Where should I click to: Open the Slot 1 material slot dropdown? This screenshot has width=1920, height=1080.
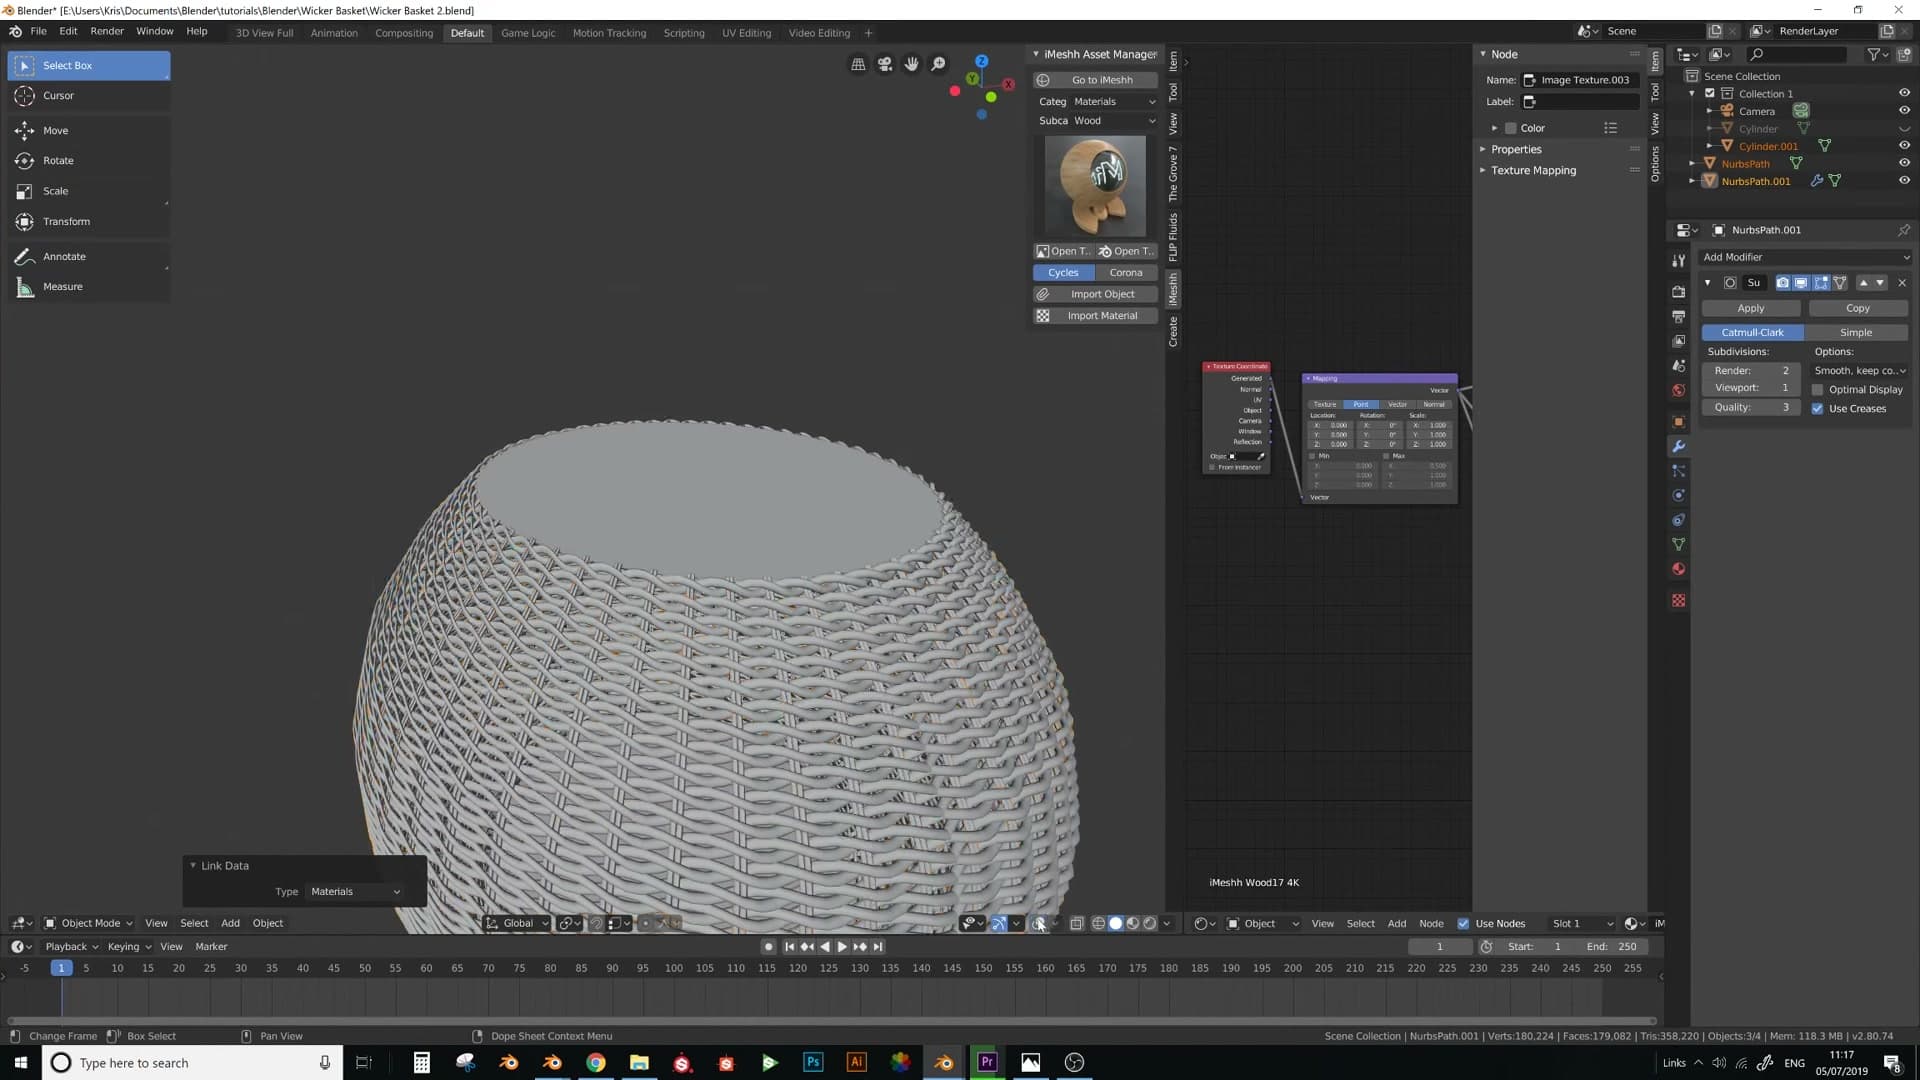[1581, 924]
